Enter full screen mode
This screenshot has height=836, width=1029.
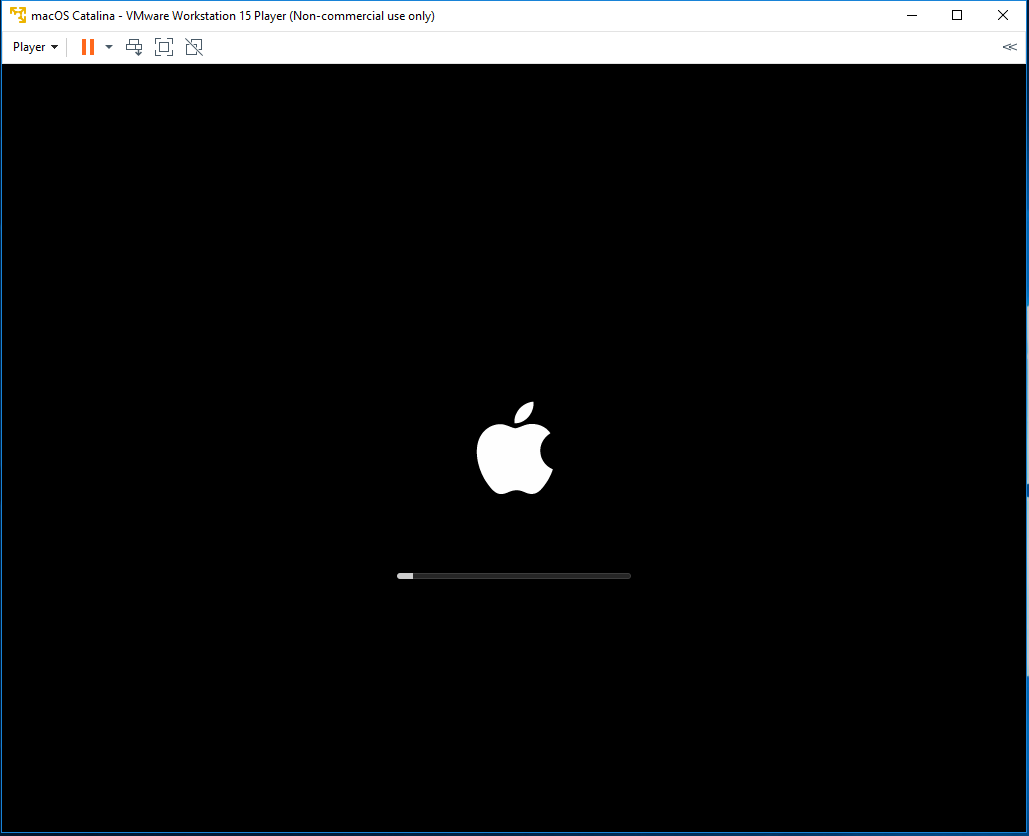[164, 47]
